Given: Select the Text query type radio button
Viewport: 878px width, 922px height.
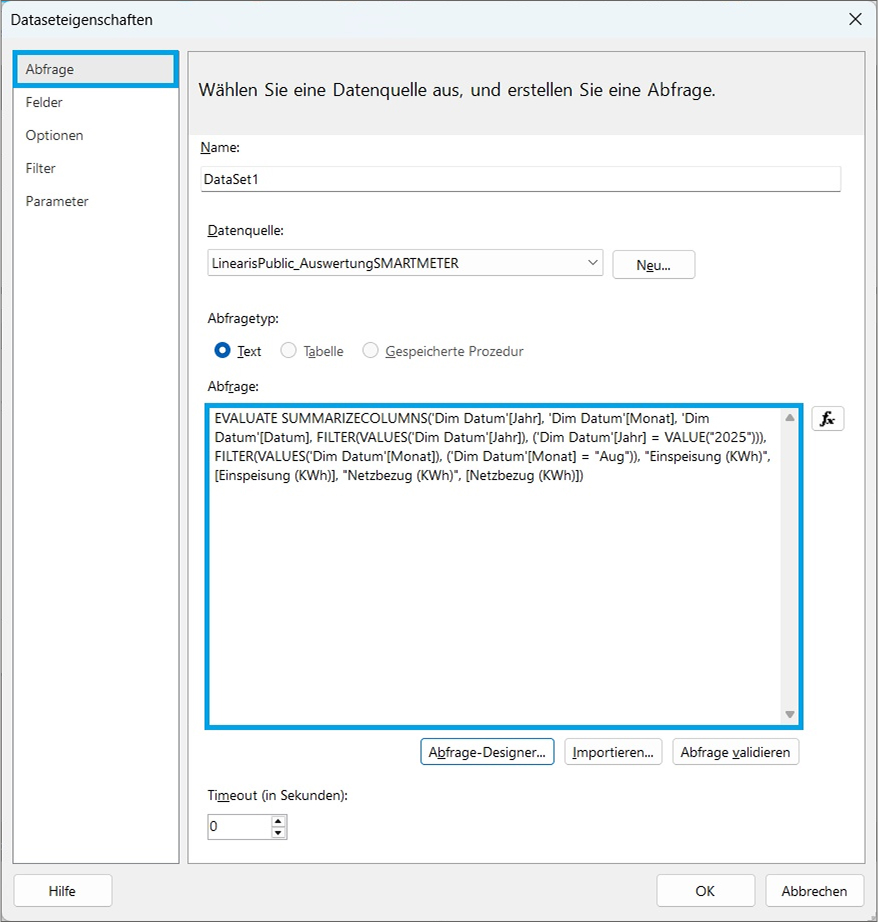Looking at the screenshot, I should coord(223,351).
